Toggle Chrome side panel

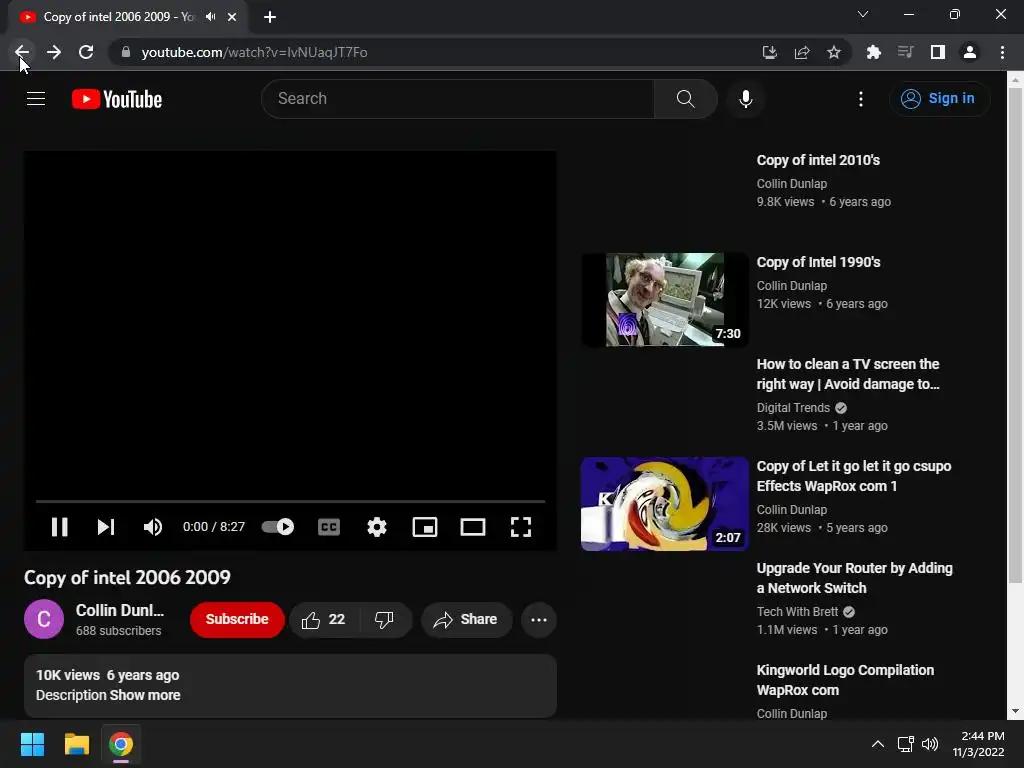(938, 52)
